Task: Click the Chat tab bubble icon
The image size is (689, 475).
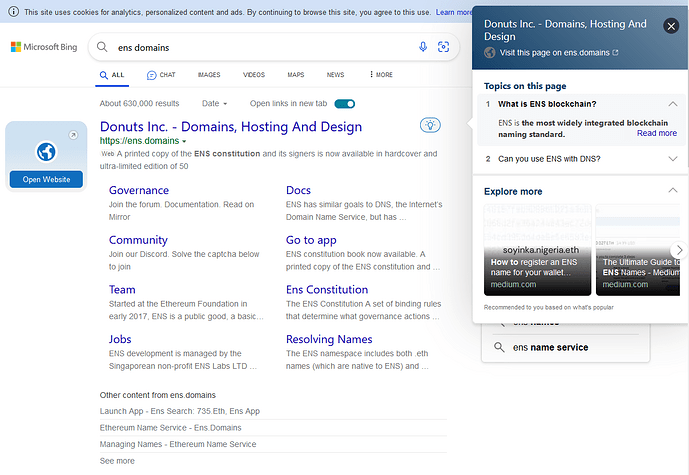Action: tap(151, 75)
